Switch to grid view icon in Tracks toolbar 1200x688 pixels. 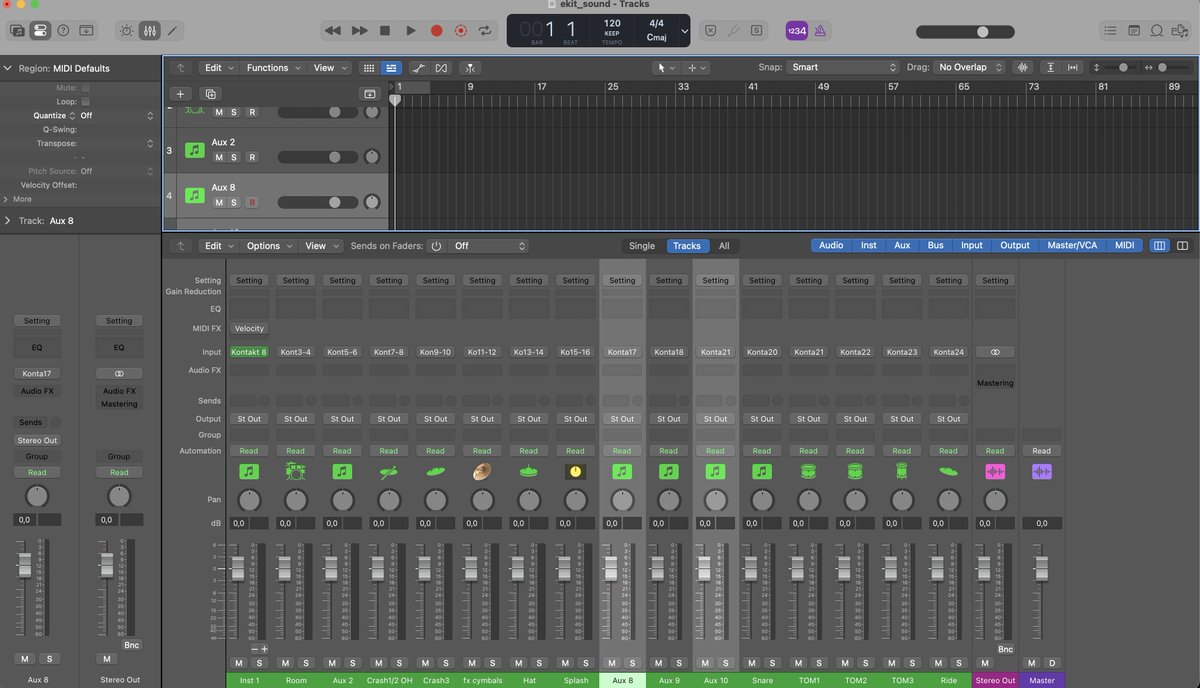point(369,68)
